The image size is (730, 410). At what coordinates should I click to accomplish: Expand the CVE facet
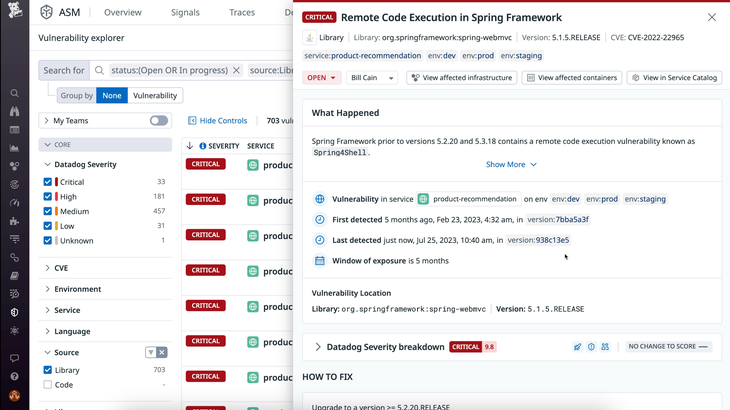pyautogui.click(x=47, y=268)
